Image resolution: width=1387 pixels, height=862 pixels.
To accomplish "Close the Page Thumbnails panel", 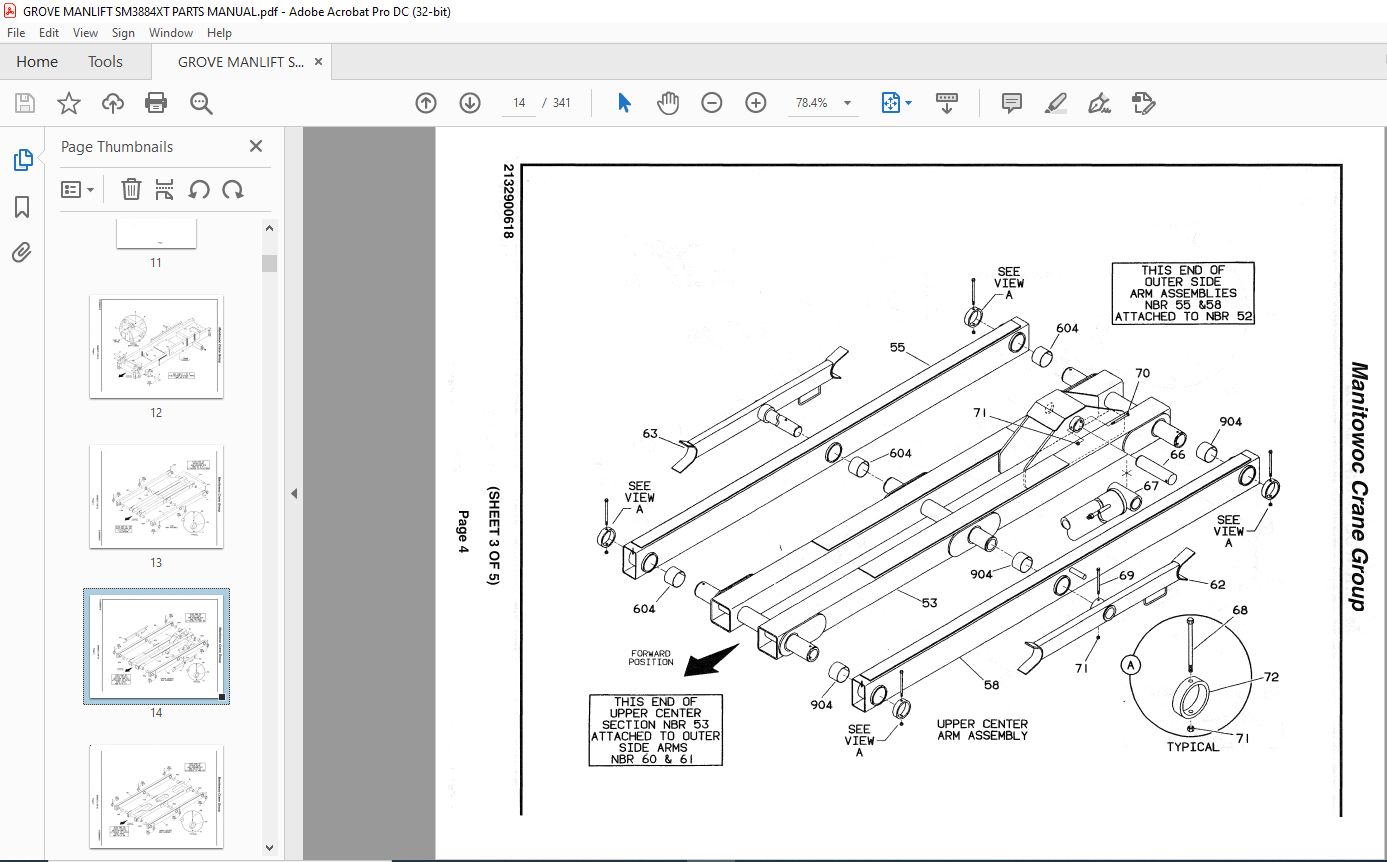I will click(x=256, y=146).
